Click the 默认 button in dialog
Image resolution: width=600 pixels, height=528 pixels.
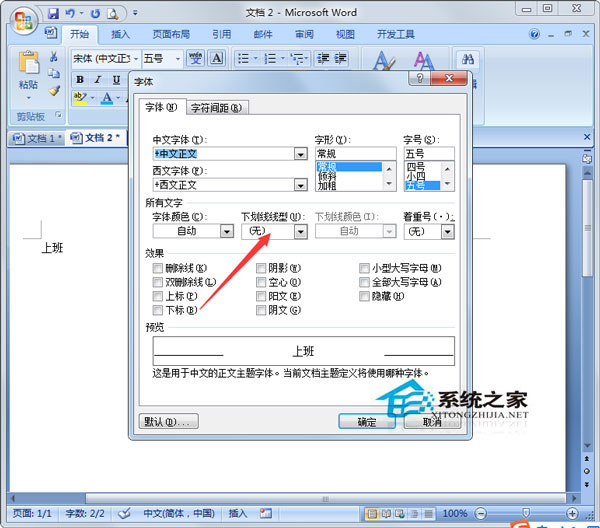168,422
